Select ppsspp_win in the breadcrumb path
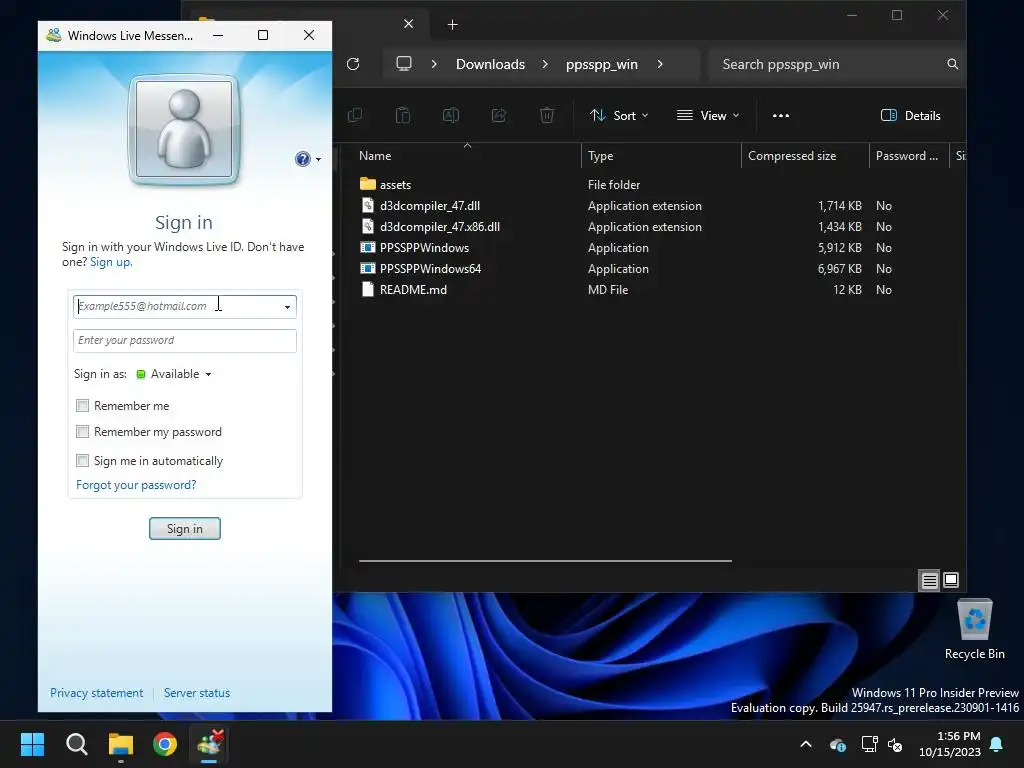This screenshot has height=768, width=1024. point(601,64)
